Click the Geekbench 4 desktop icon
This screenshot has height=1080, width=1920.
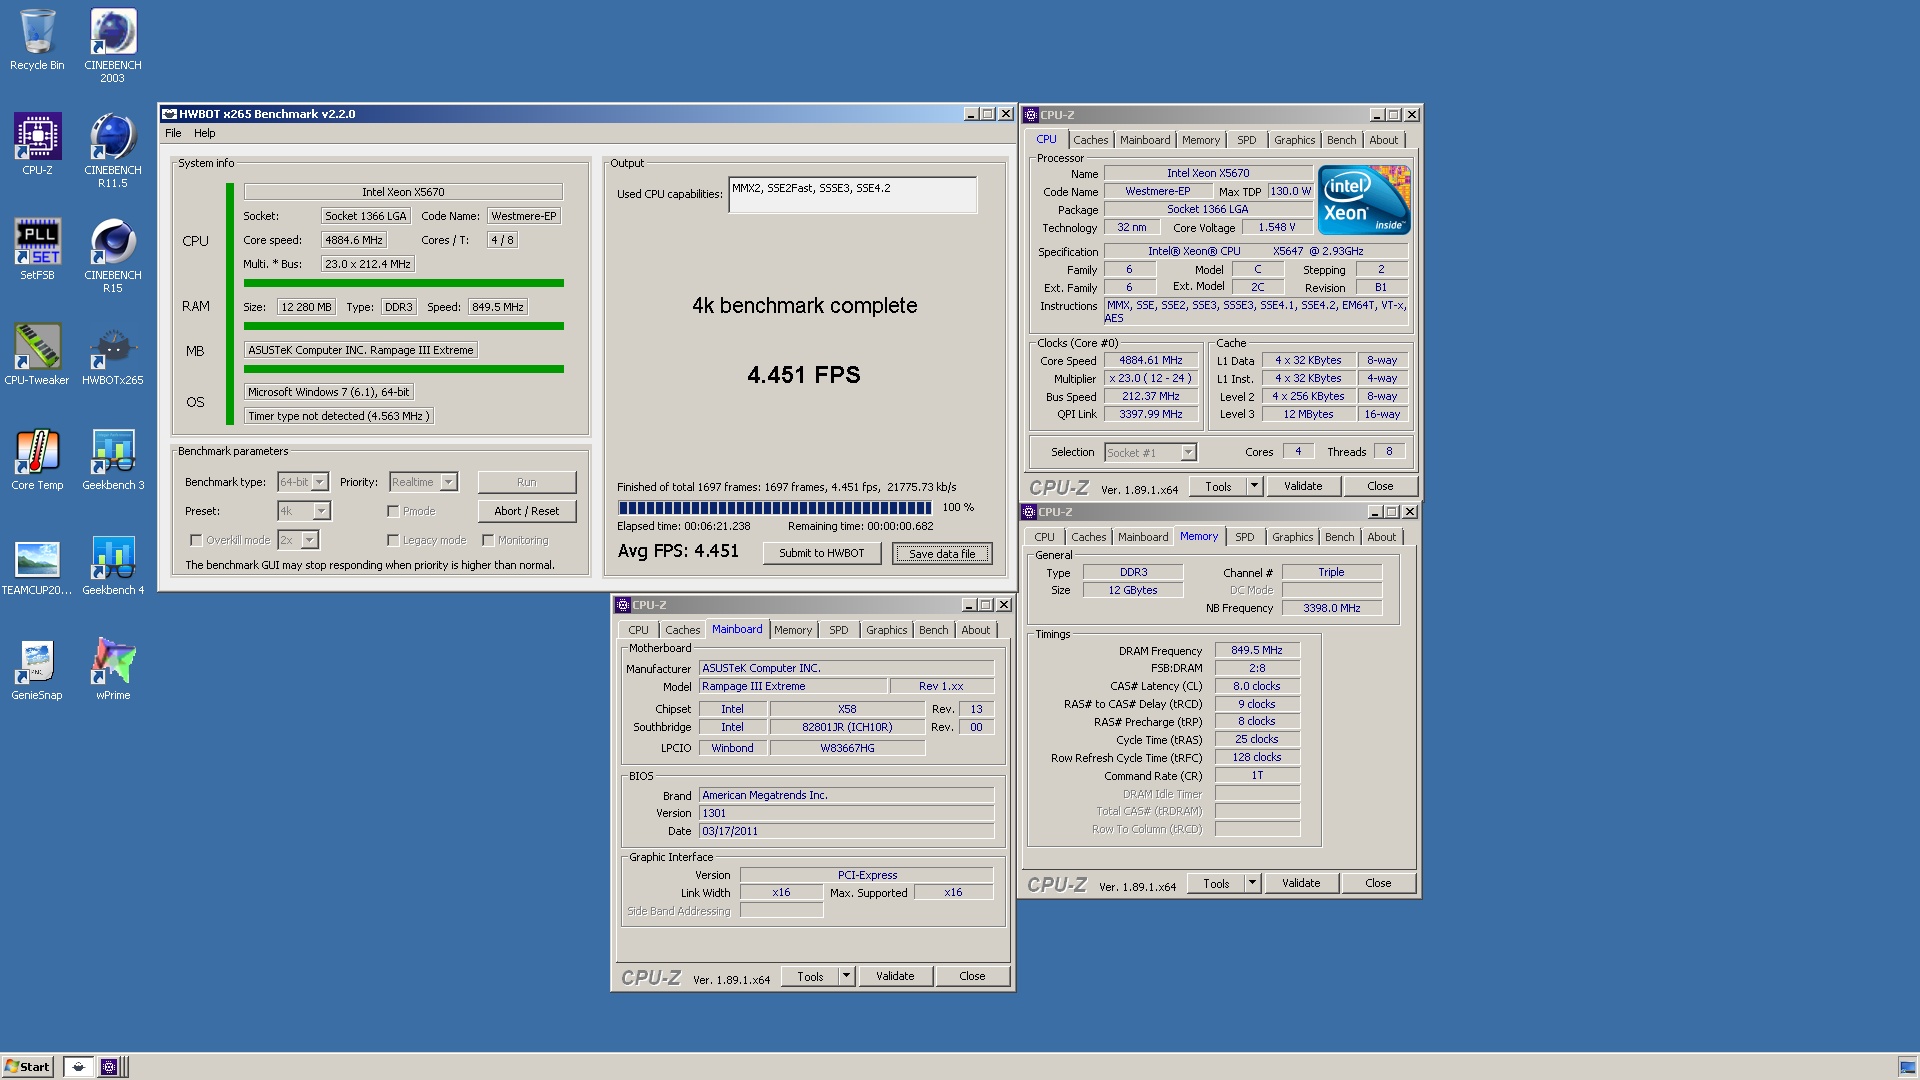pyautogui.click(x=113, y=565)
